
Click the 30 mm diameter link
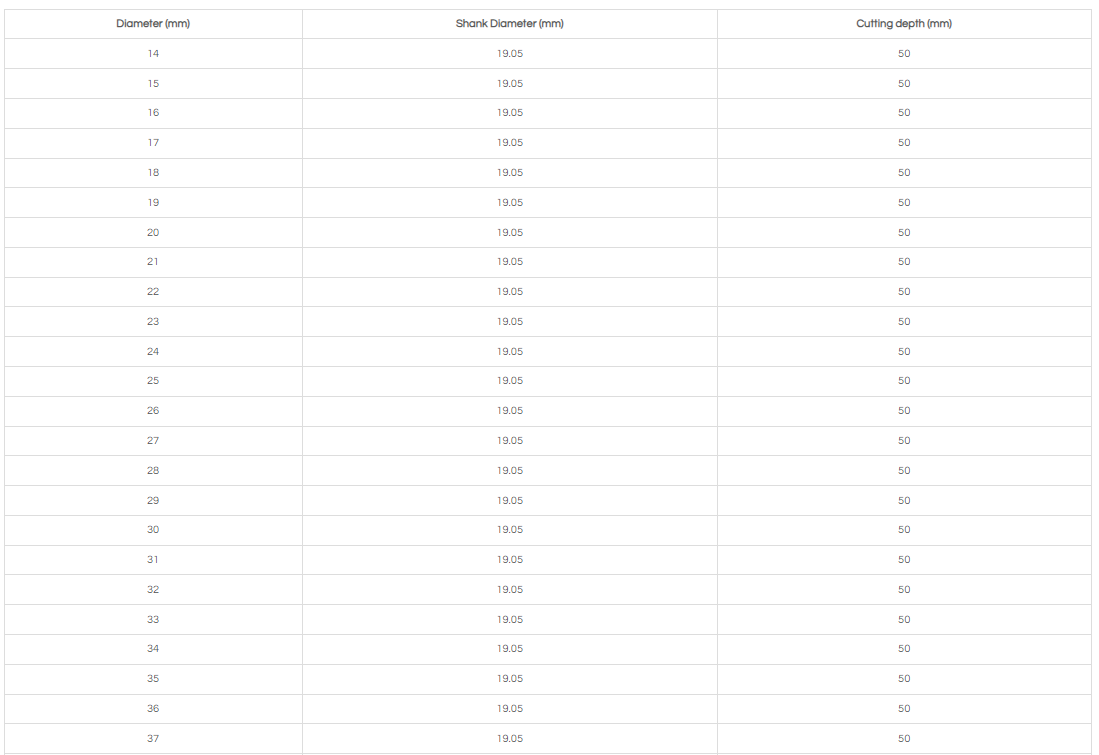click(x=153, y=530)
